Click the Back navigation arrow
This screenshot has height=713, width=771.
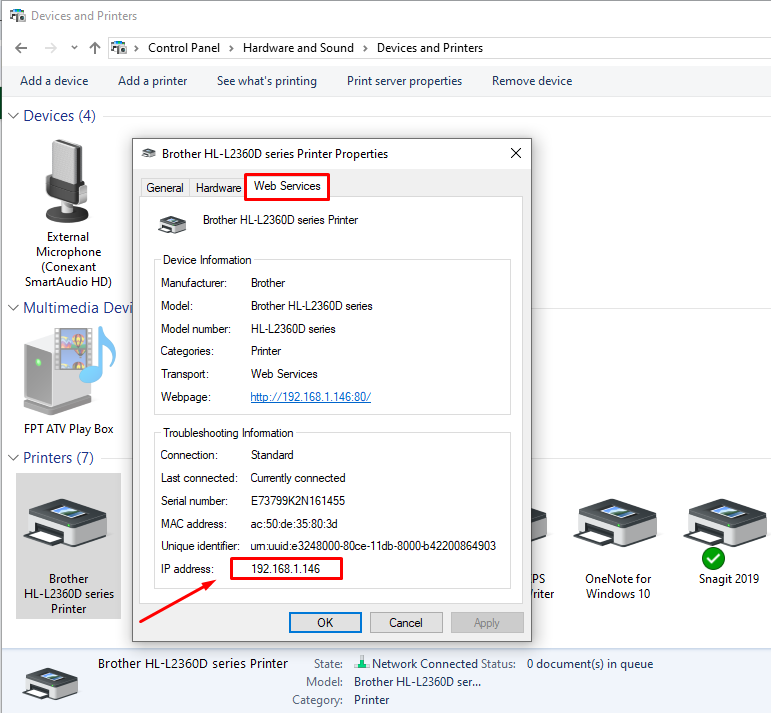[22, 48]
